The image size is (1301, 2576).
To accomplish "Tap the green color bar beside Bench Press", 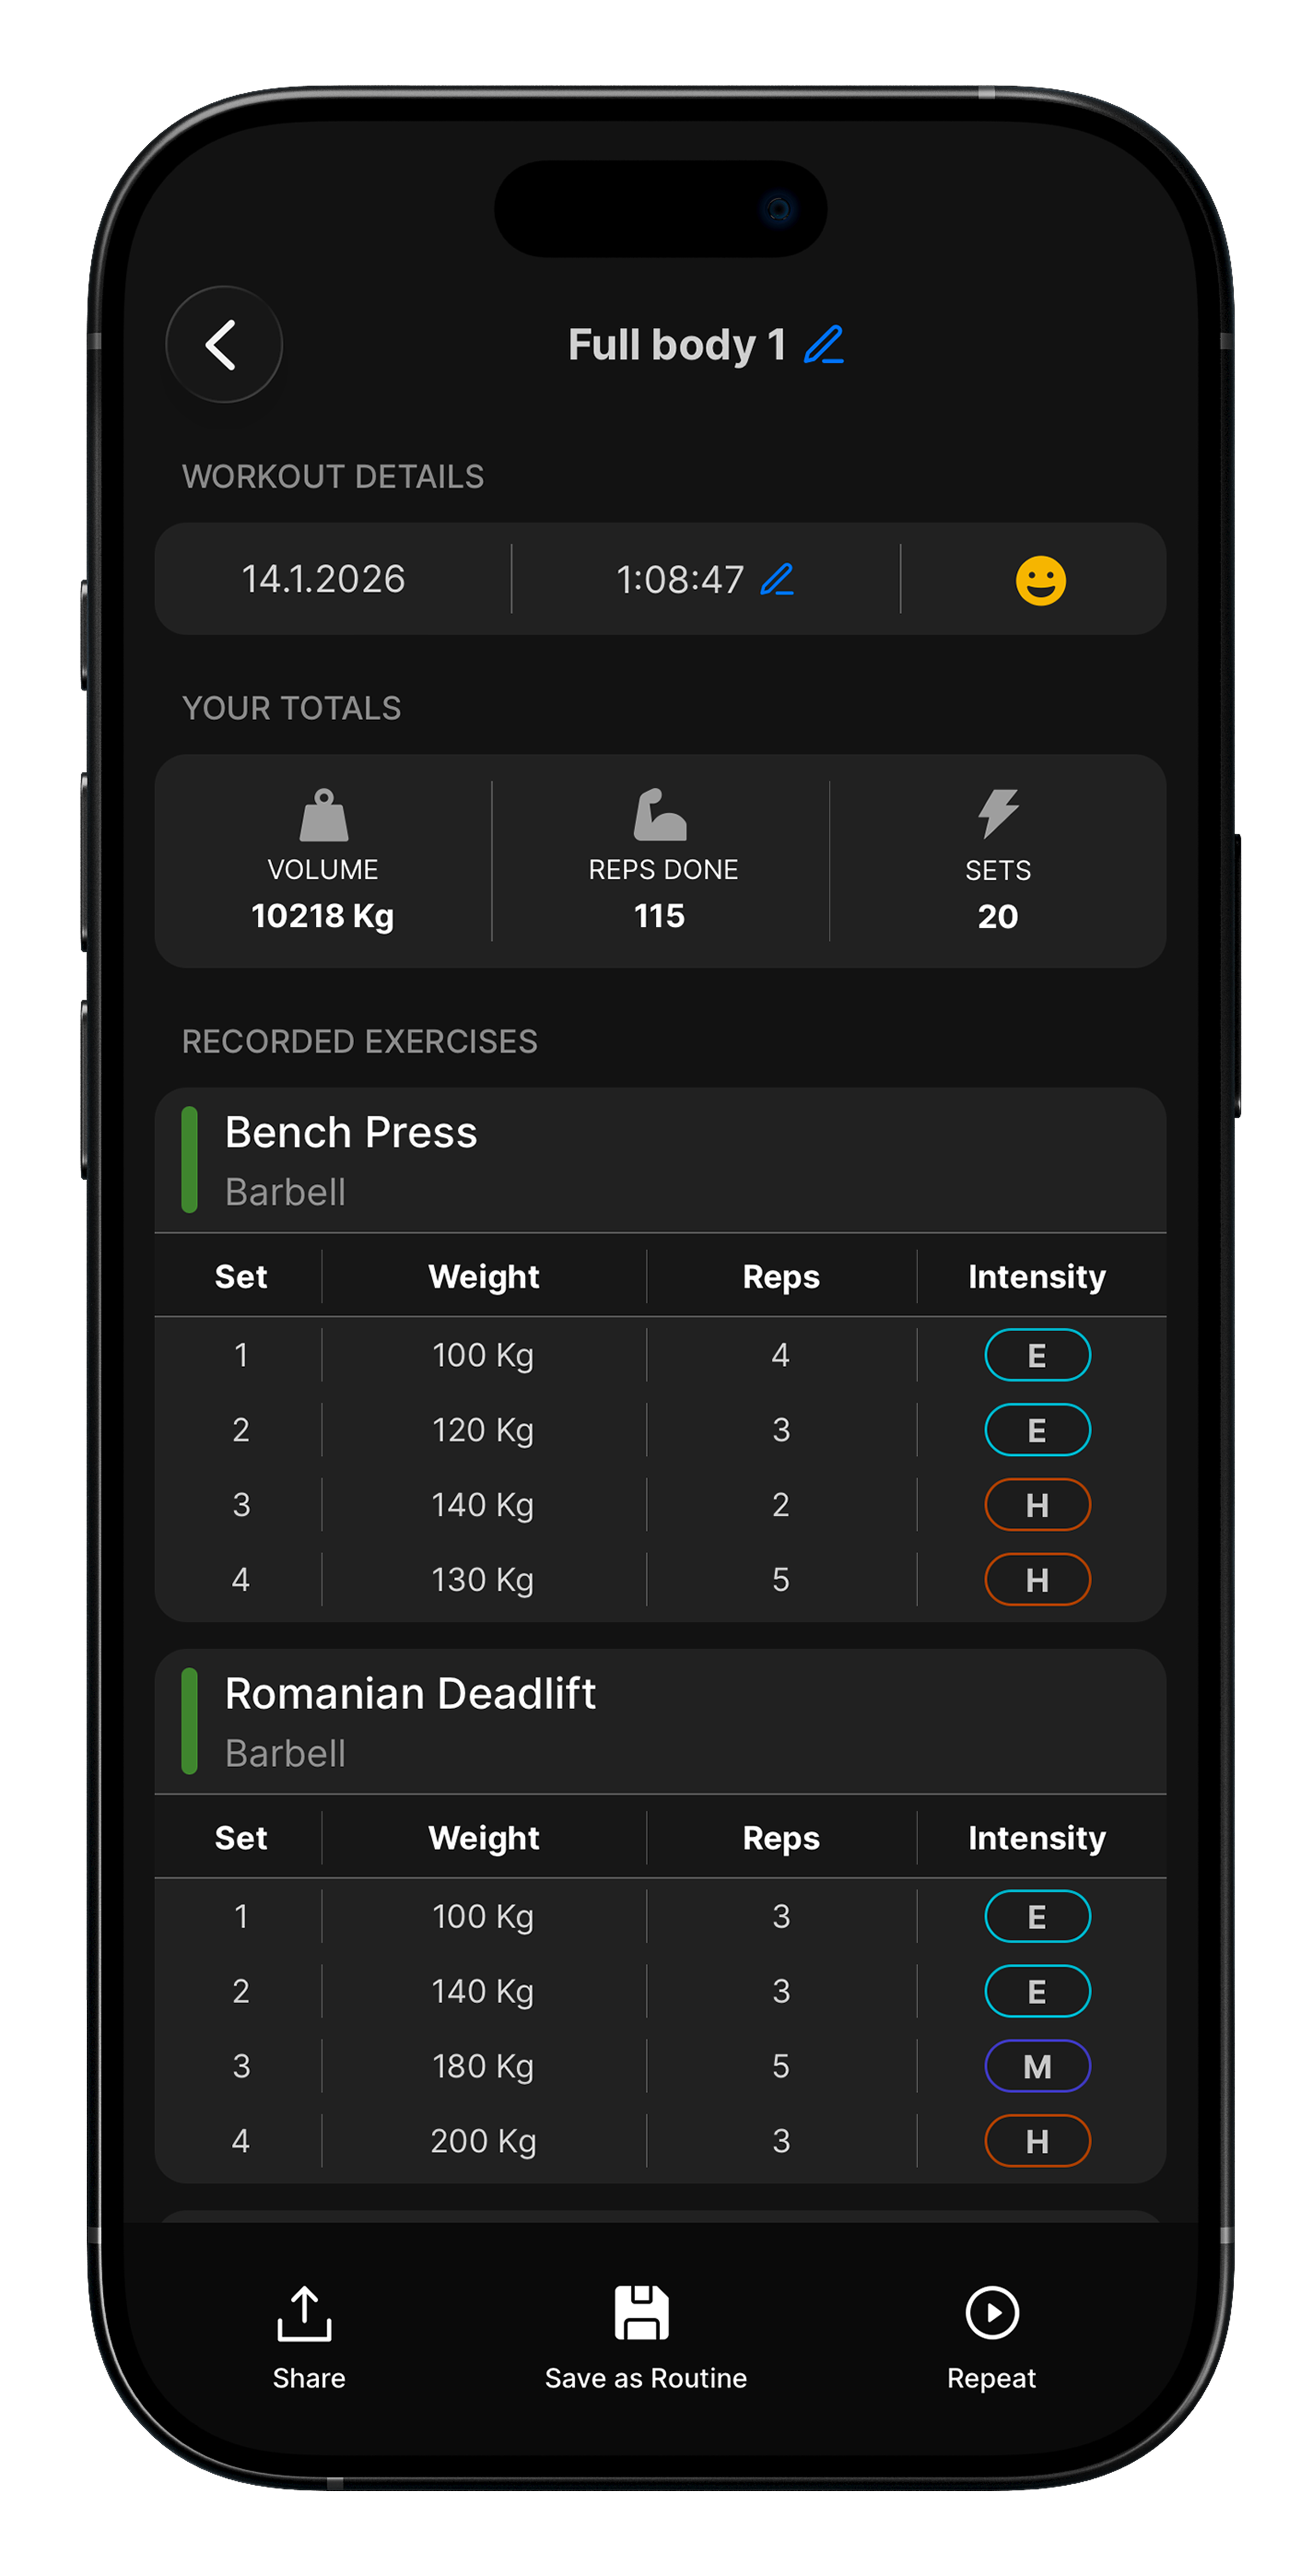I will click(x=189, y=1160).
